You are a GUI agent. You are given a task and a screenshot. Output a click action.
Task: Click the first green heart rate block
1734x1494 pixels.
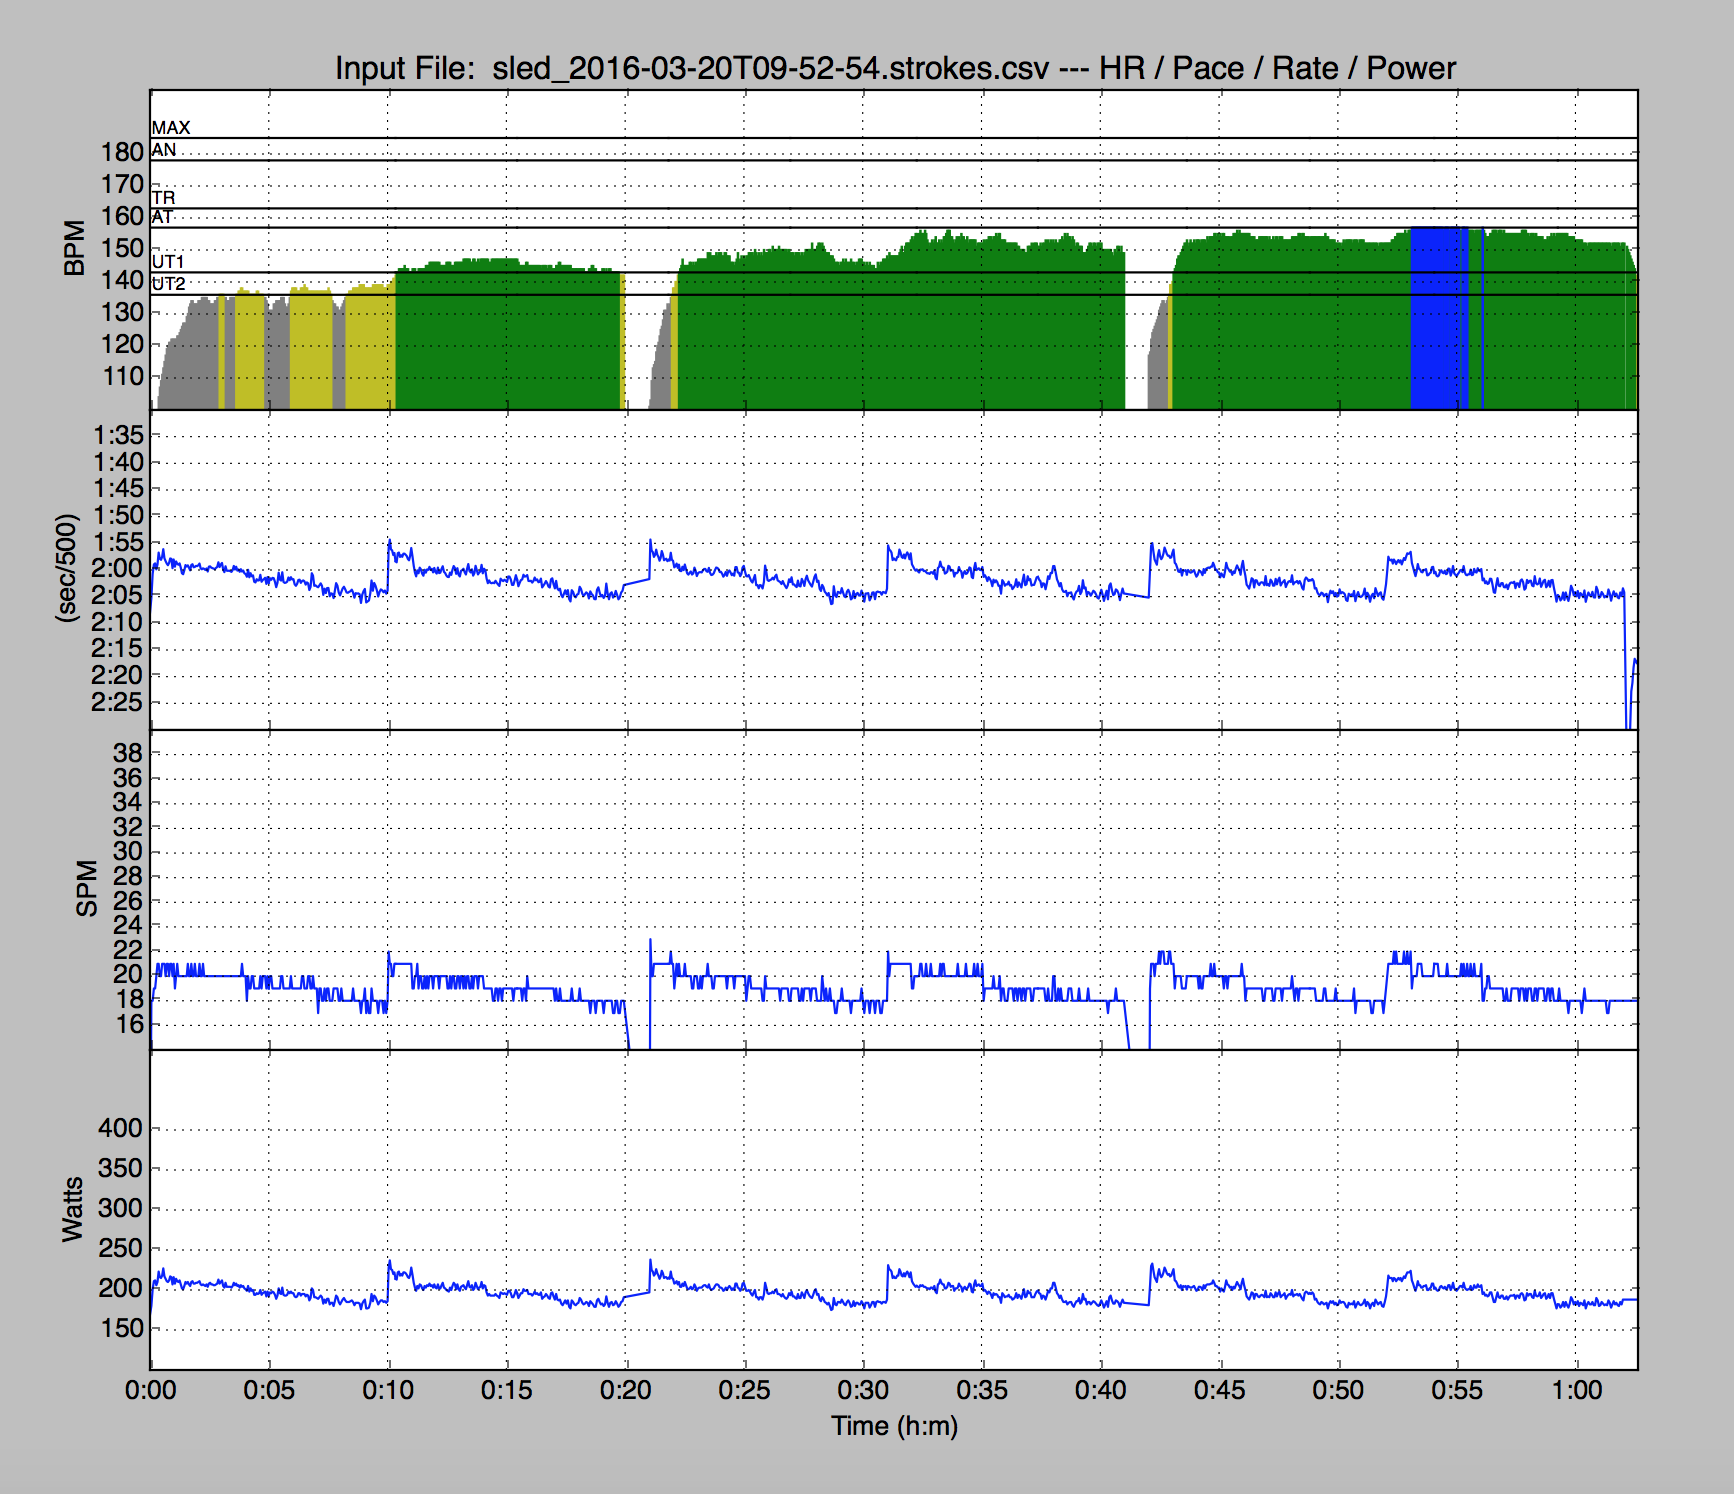point(507,340)
